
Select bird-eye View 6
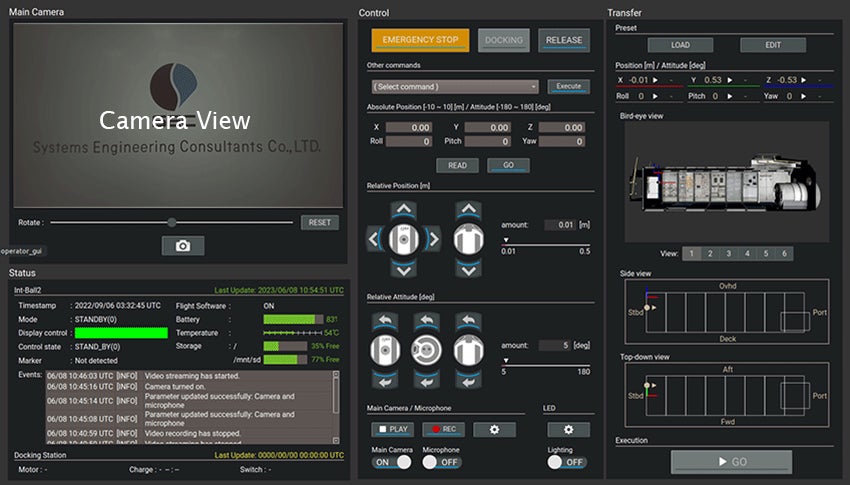[x=786, y=254]
